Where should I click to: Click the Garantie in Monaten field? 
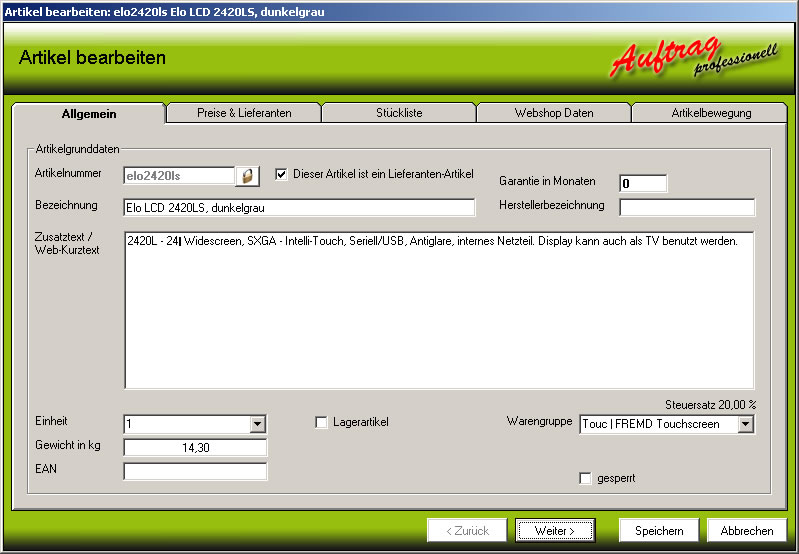[x=643, y=183]
